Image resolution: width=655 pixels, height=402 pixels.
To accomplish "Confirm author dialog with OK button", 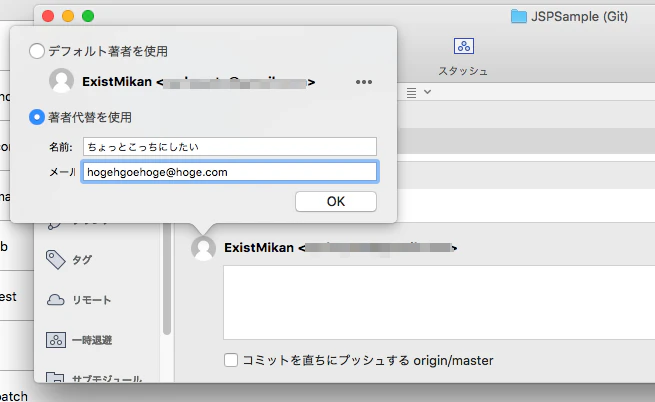I will click(x=336, y=201).
